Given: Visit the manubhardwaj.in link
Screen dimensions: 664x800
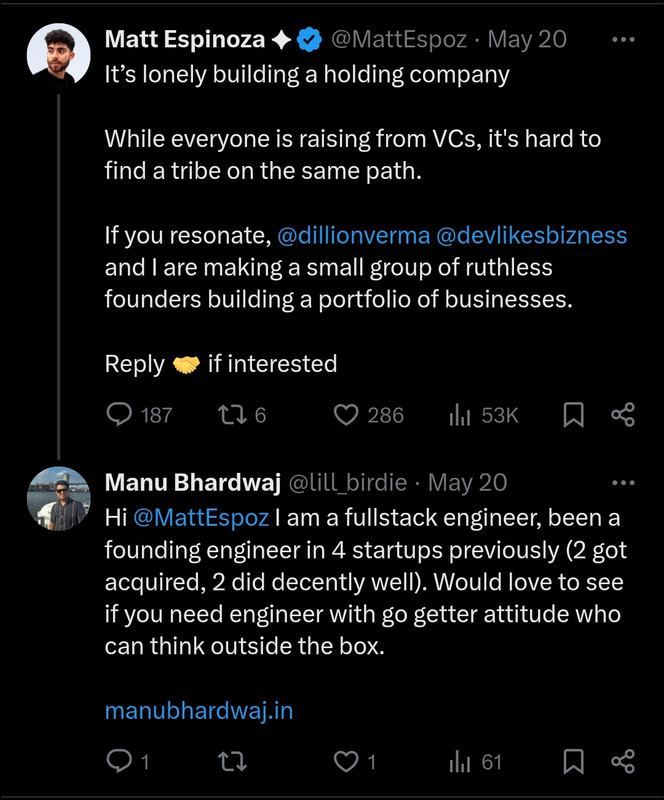Looking at the screenshot, I should [198, 711].
